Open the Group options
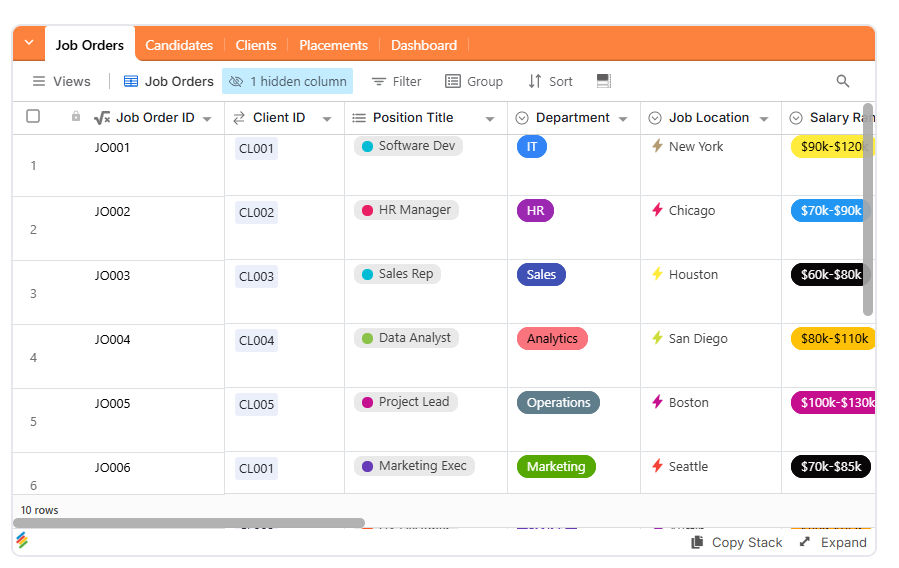 coord(474,81)
